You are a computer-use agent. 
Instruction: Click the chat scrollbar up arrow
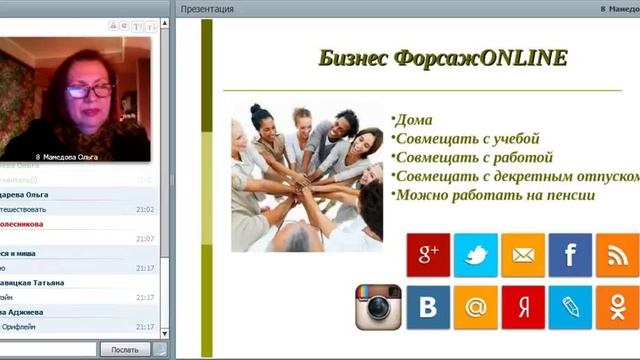[x=164, y=23]
